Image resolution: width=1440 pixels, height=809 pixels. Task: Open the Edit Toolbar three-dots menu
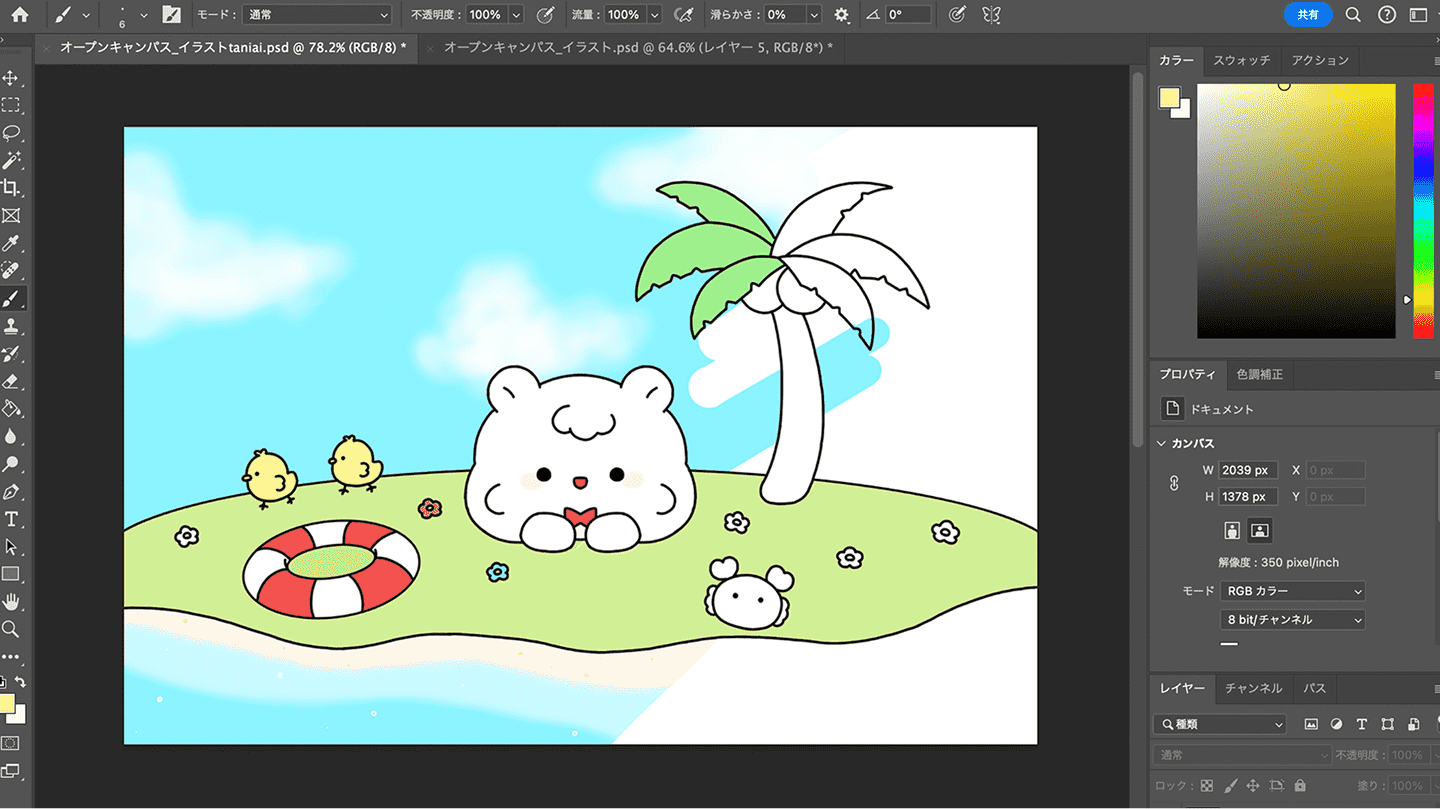click(11, 657)
